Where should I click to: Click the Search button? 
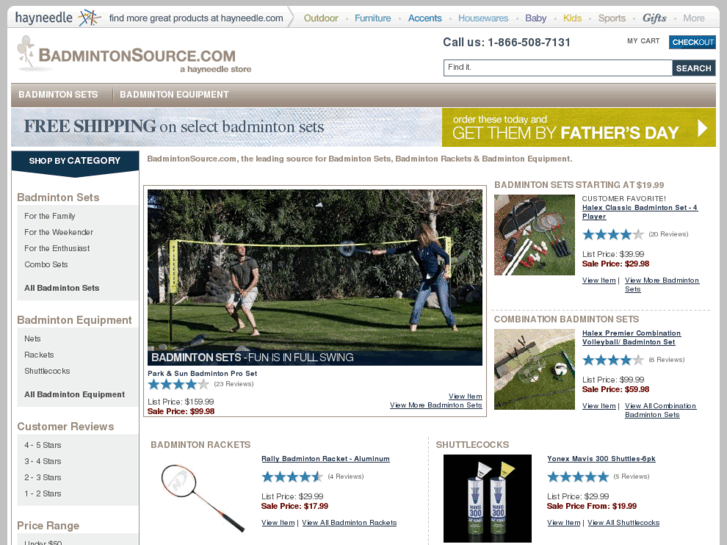pos(694,68)
